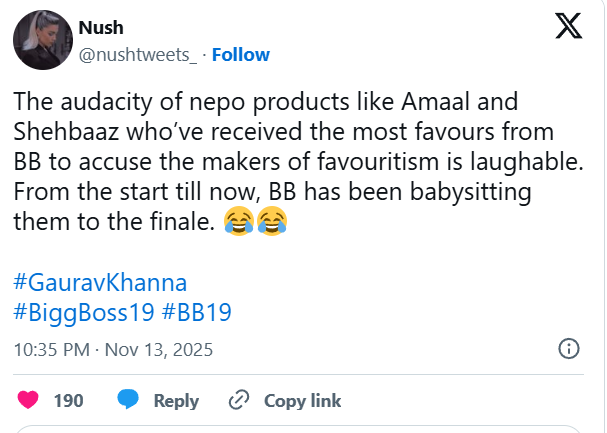Click the chain link icon
The width and height of the screenshot is (607, 433).
tap(238, 401)
